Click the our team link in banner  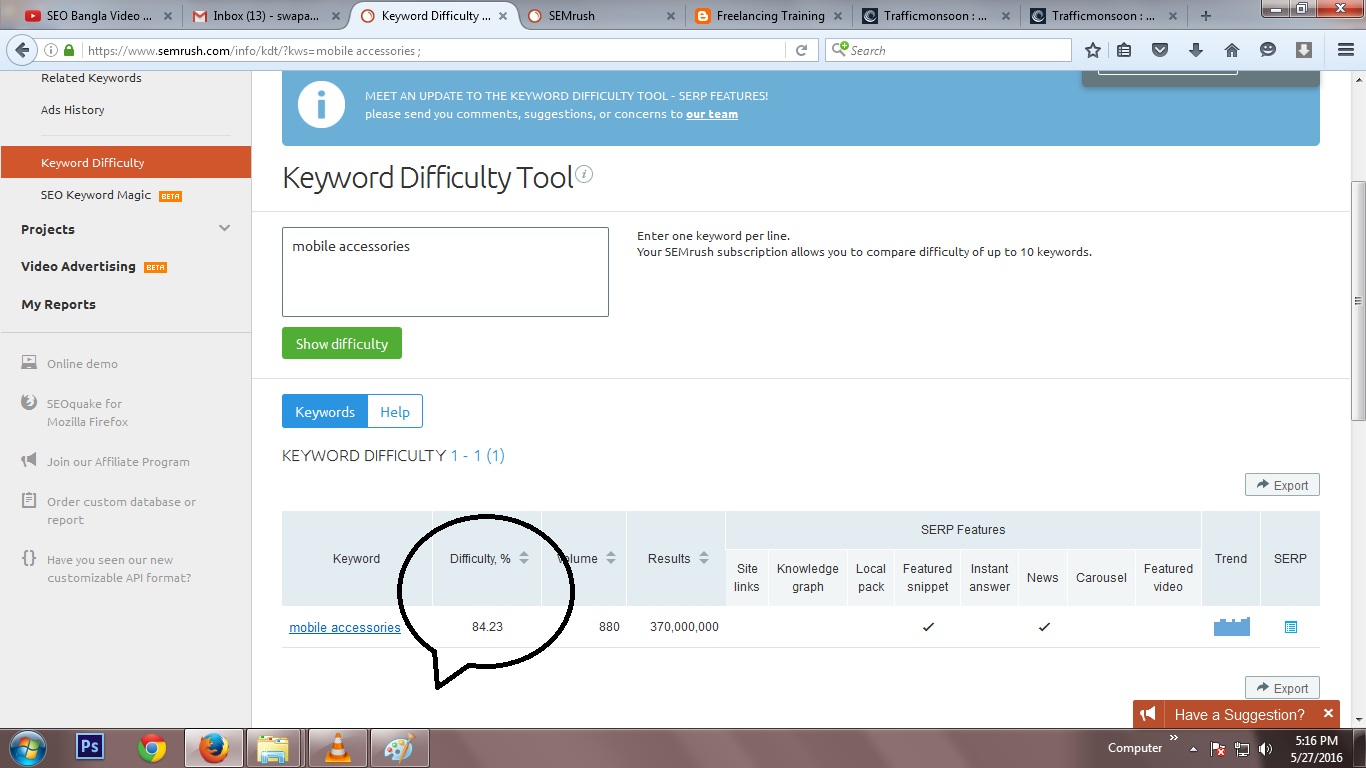pos(712,114)
